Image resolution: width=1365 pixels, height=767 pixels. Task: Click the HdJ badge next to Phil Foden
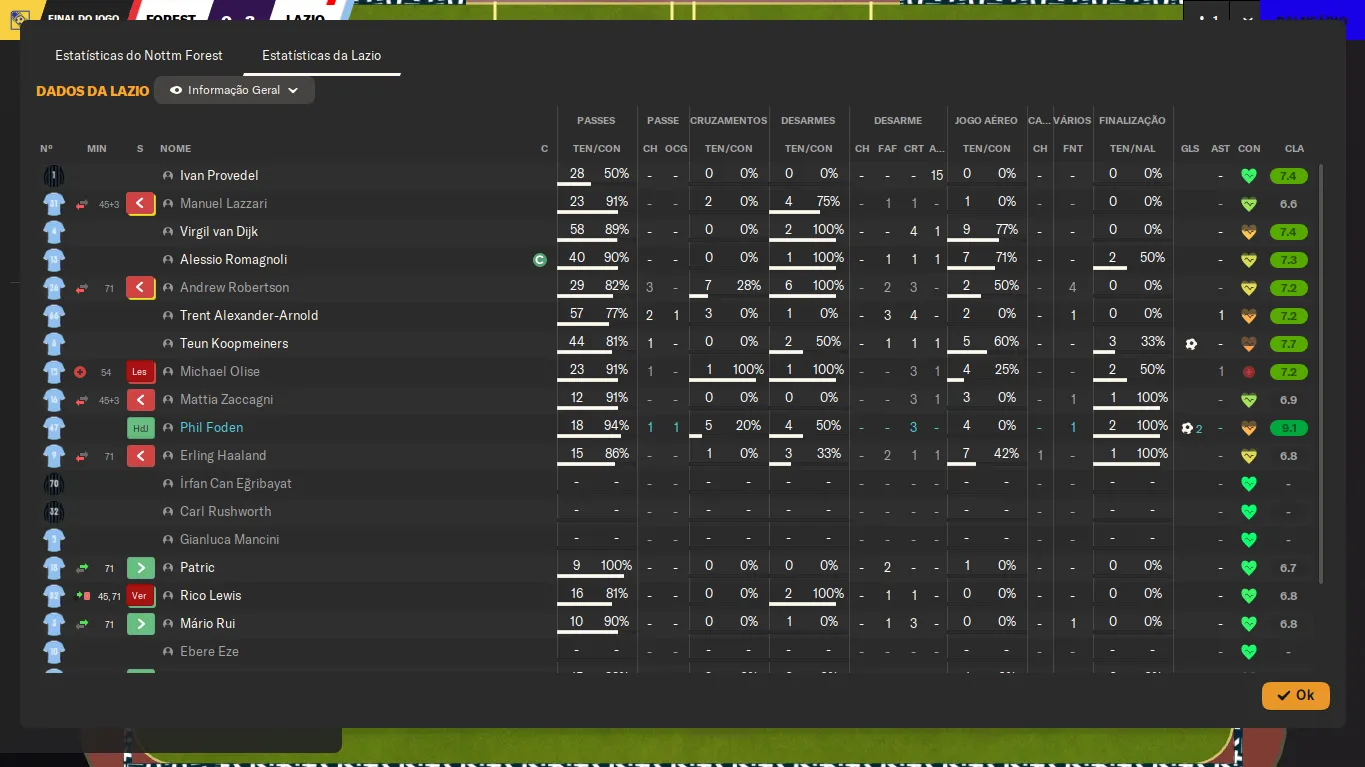point(140,428)
